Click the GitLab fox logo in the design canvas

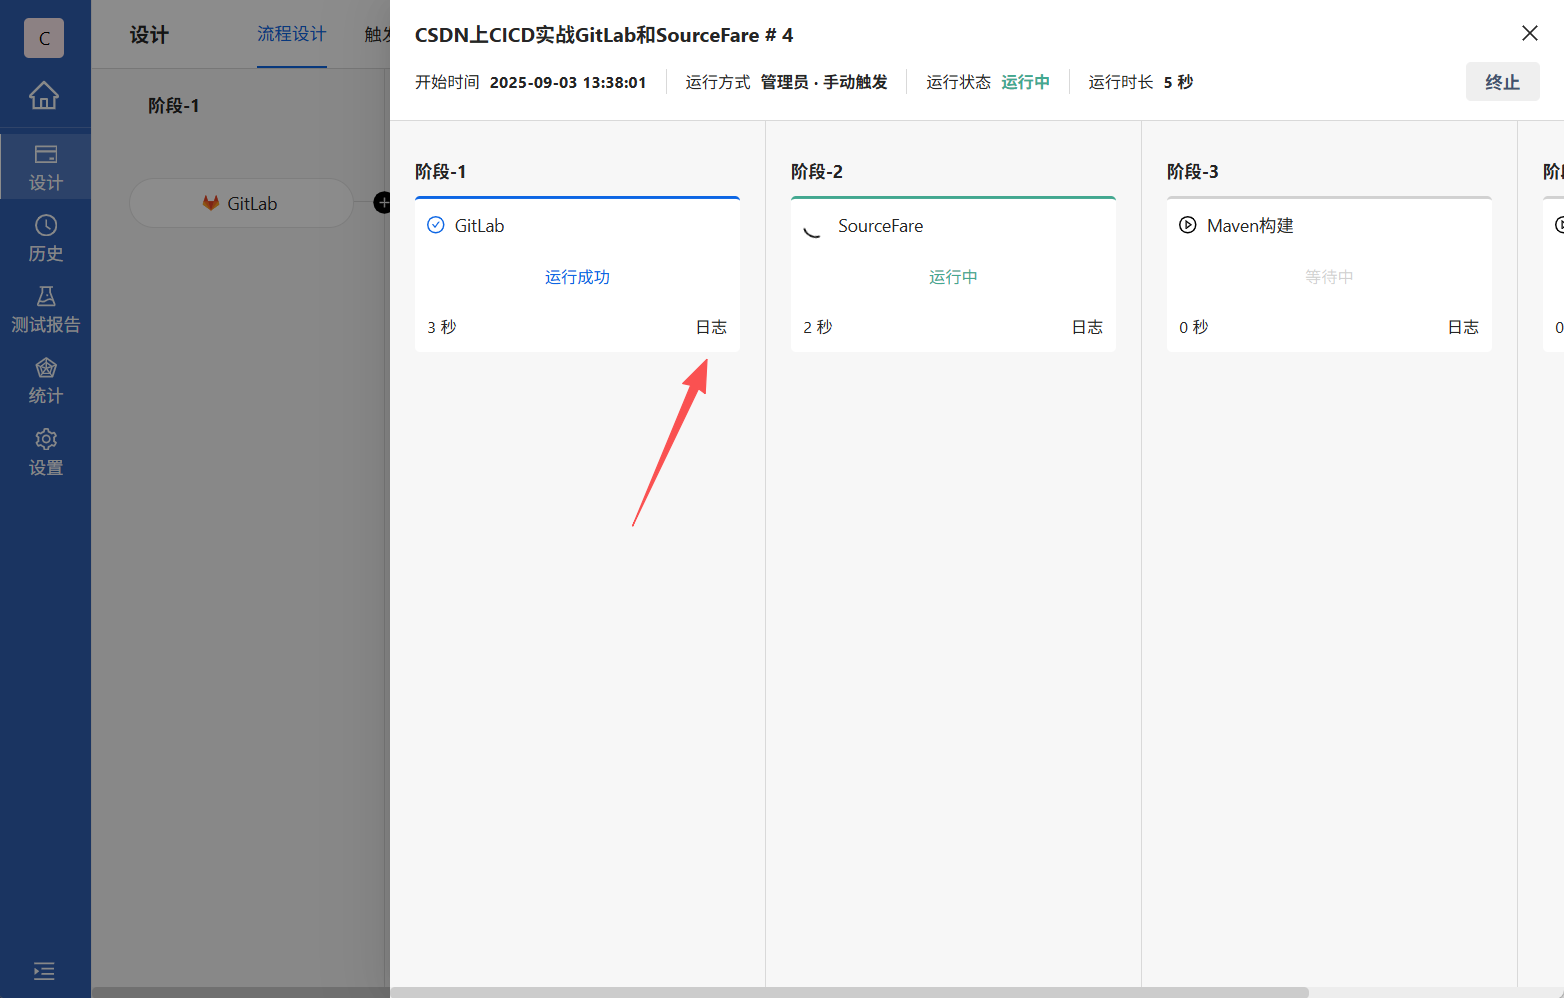(x=211, y=203)
